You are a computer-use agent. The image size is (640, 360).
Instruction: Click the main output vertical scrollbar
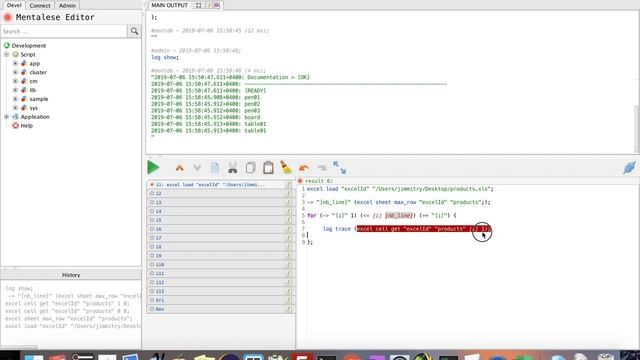point(637,129)
